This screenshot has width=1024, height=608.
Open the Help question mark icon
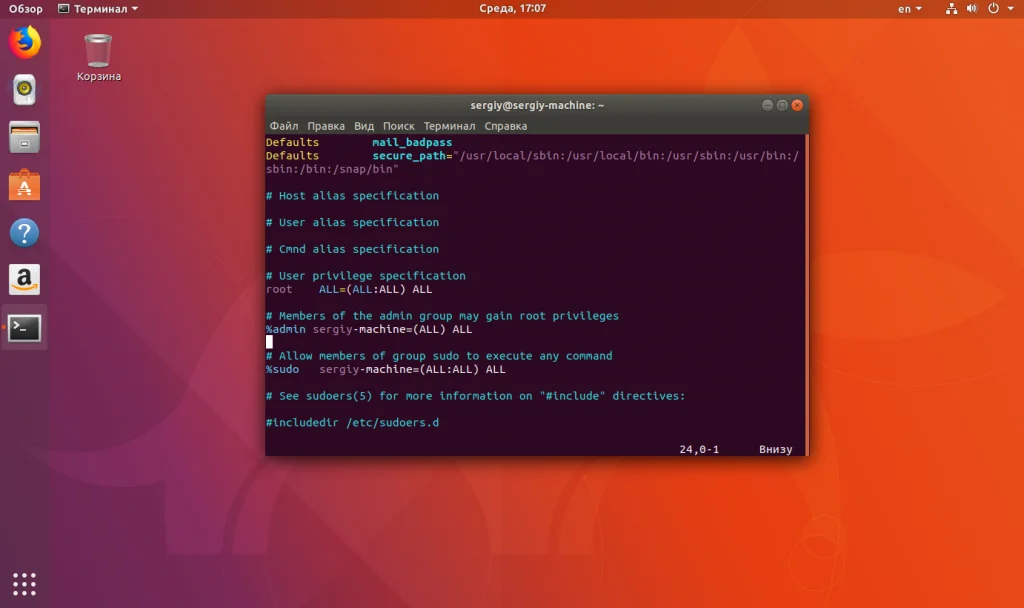pyautogui.click(x=24, y=232)
